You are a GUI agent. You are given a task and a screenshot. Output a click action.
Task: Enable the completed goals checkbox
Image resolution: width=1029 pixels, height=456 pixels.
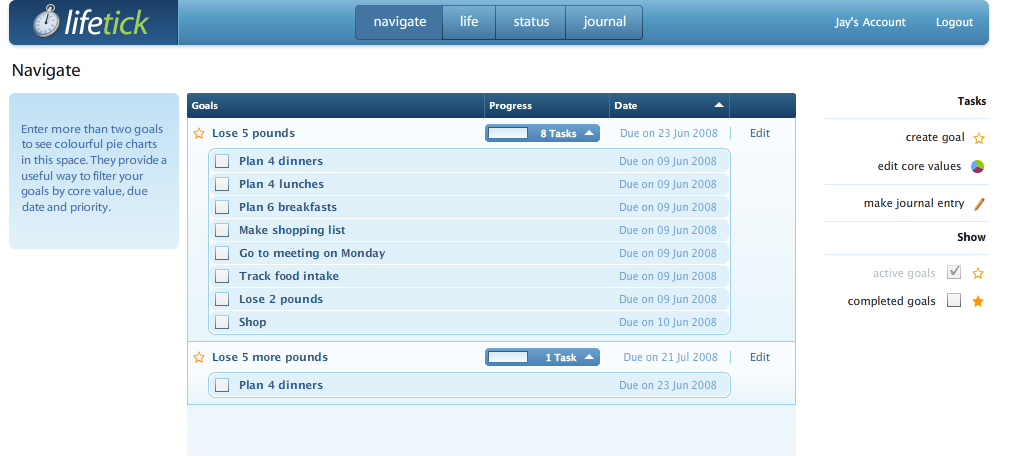pyautogui.click(x=954, y=301)
